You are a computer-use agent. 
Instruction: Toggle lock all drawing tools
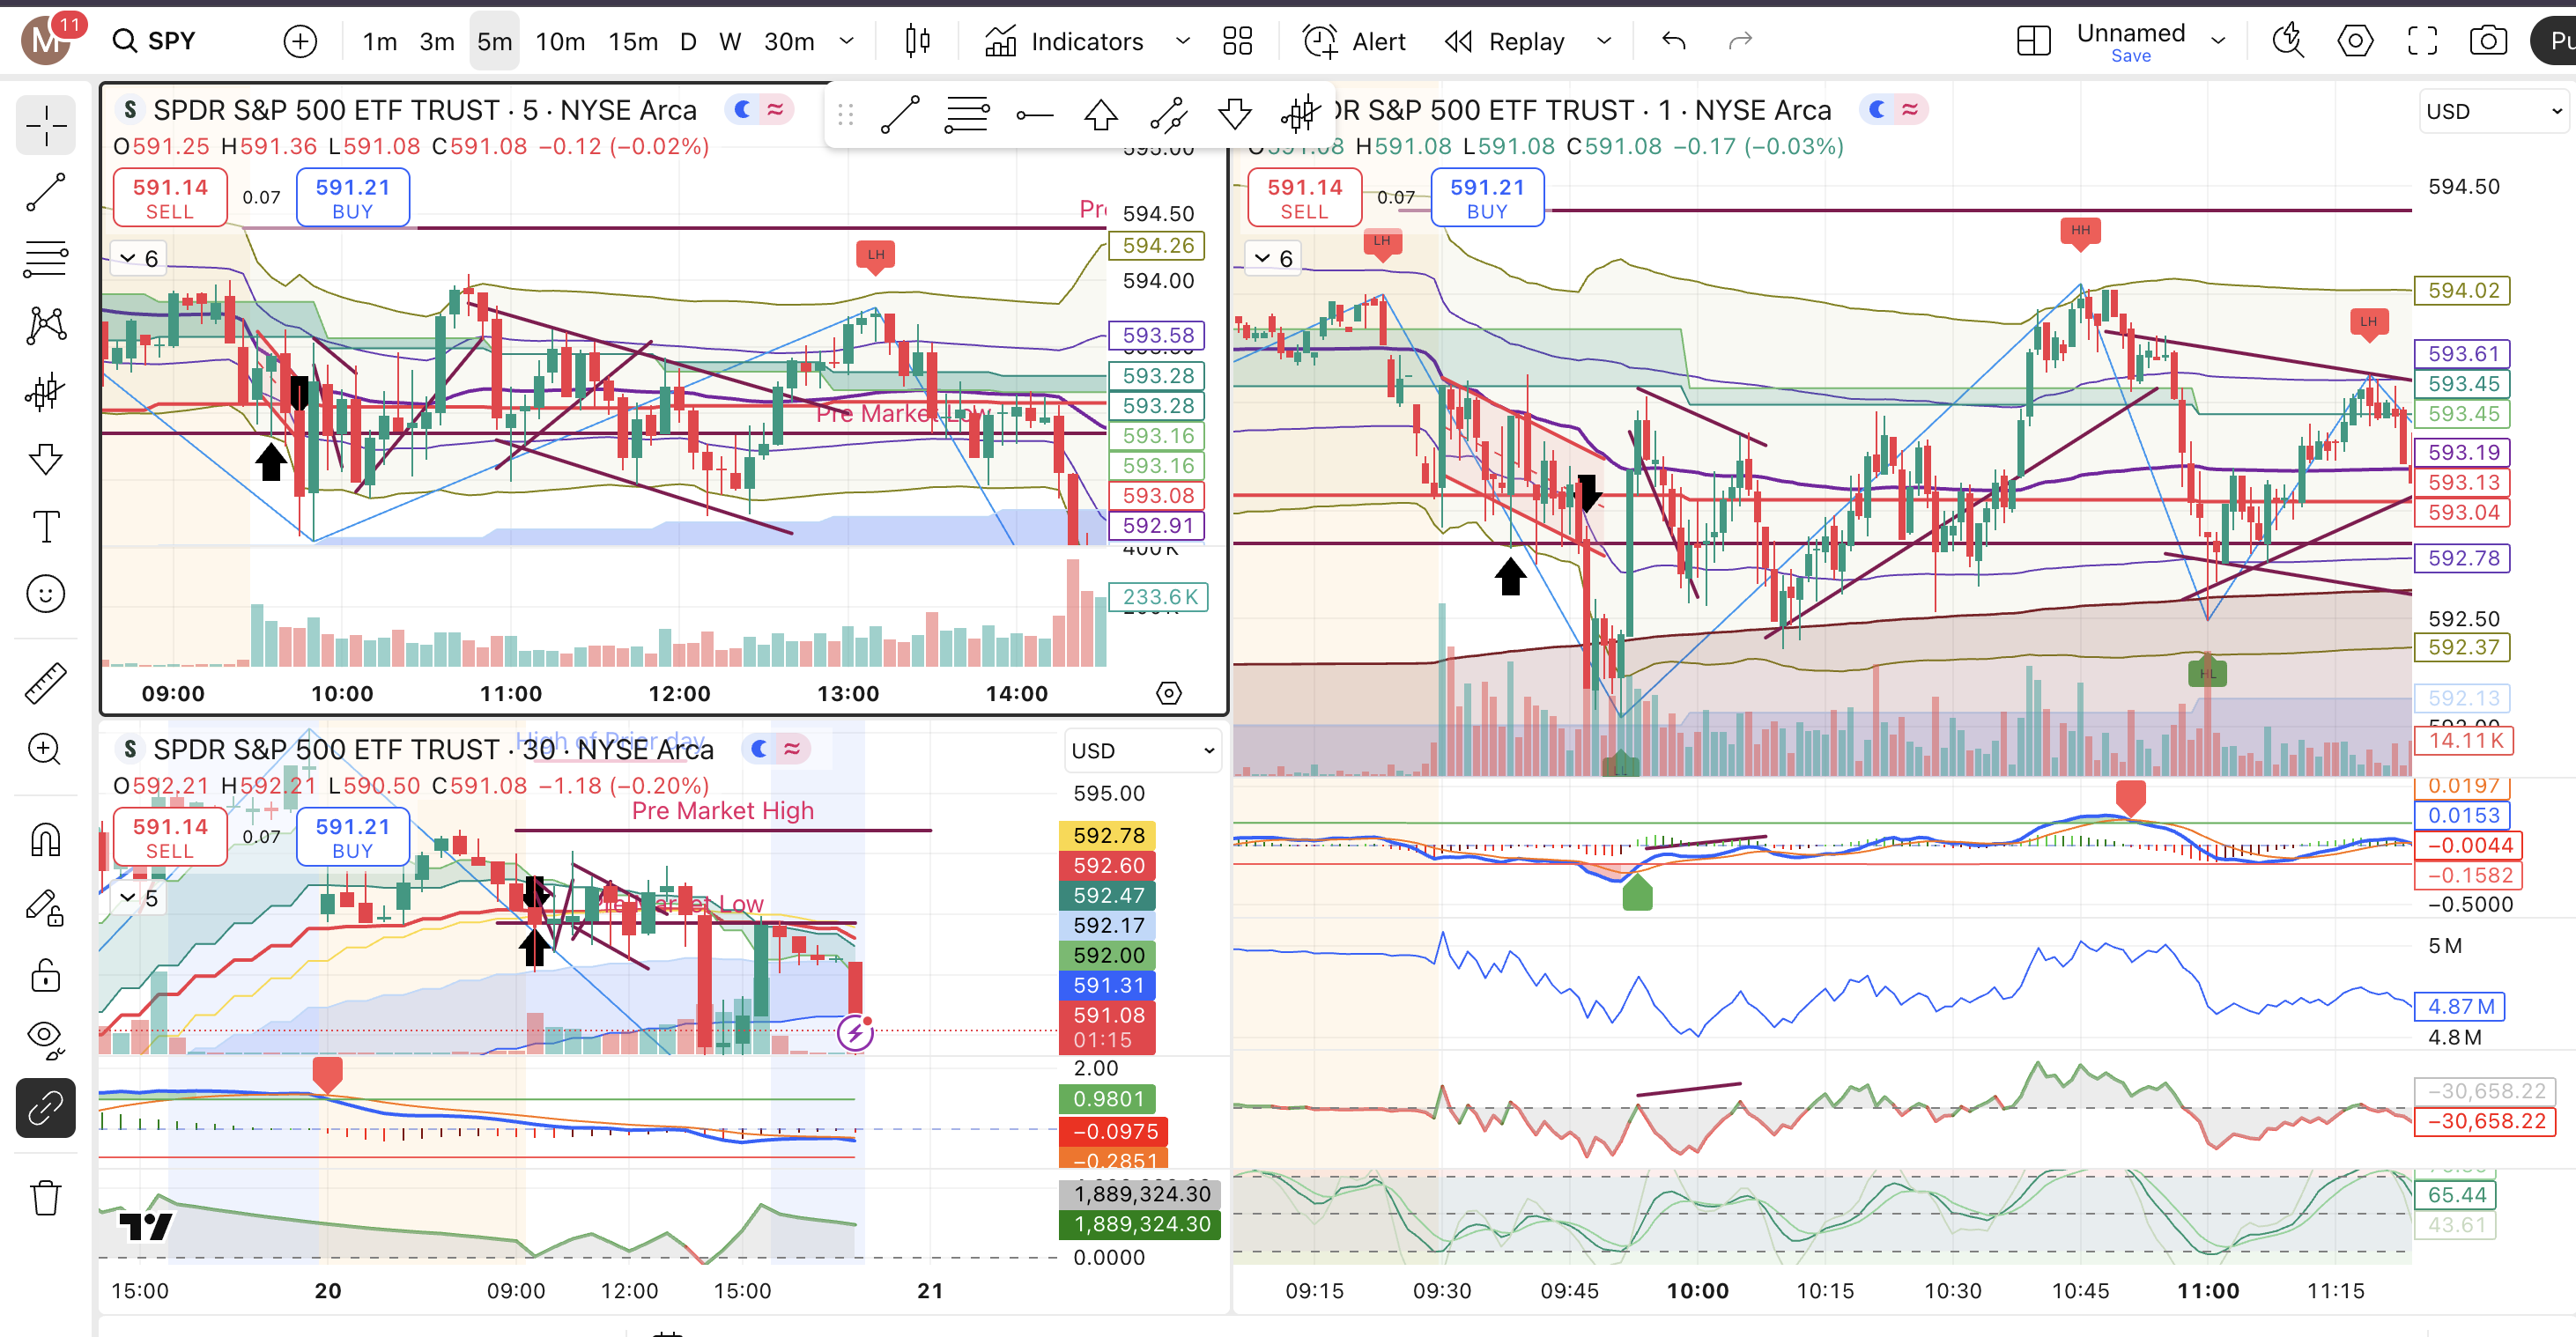(45, 975)
